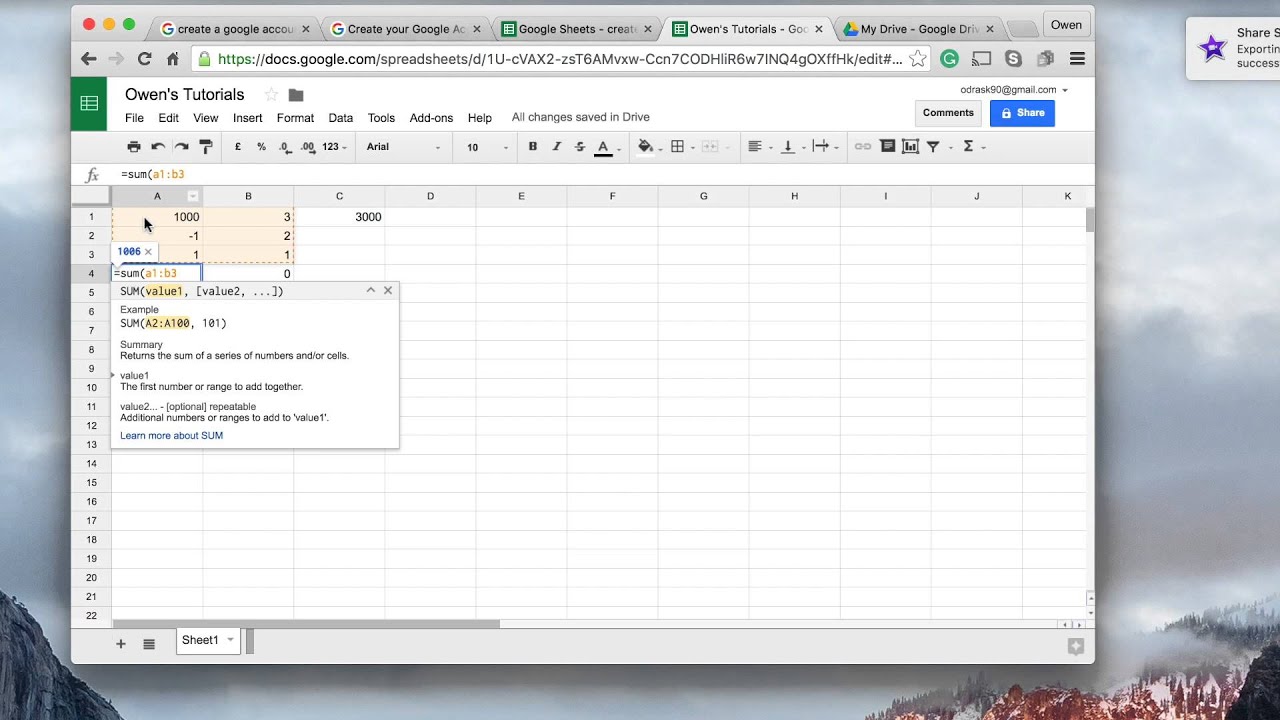Toggle italic formatting
The width and height of the screenshot is (1280, 720).
tap(557, 147)
